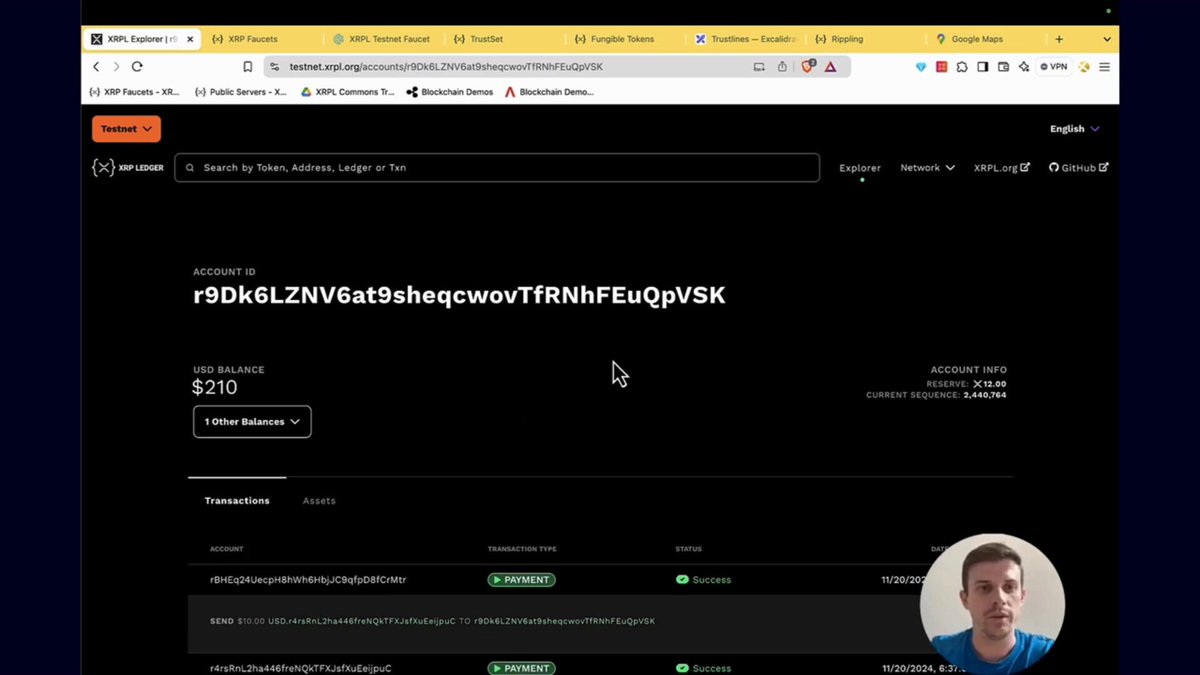Viewport: 1200px width, 675px height.
Task: Click the bookmark icon beside the address bar
Action: point(247,67)
